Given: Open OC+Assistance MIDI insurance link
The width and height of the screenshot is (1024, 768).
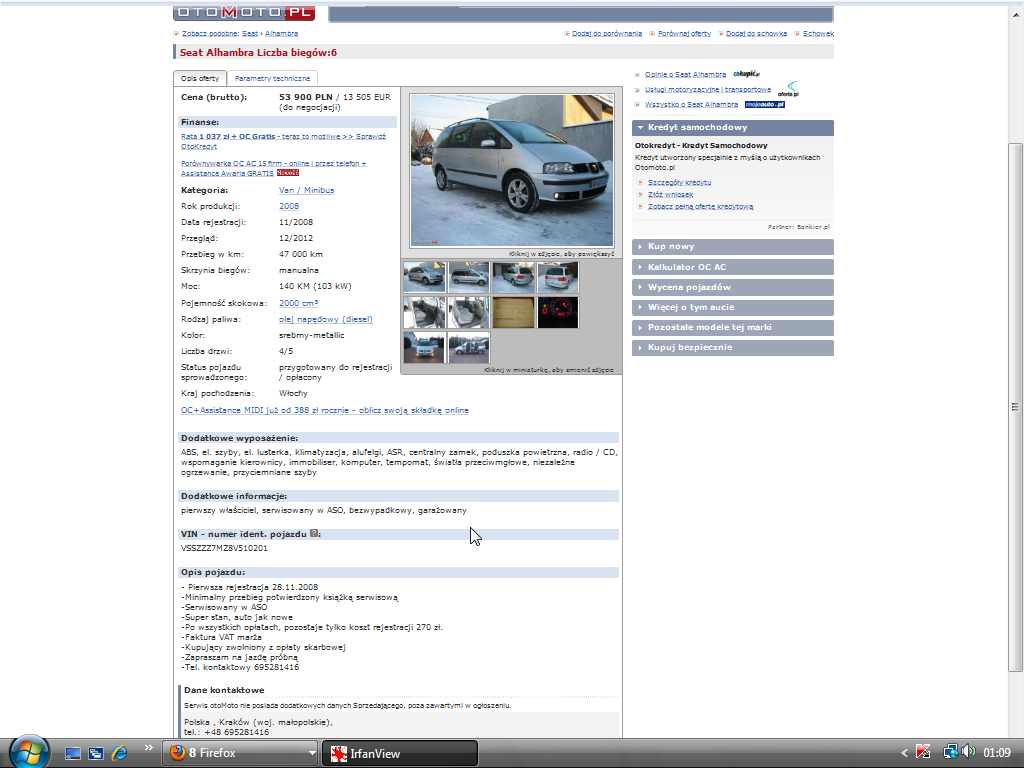Looking at the screenshot, I should click(325, 410).
